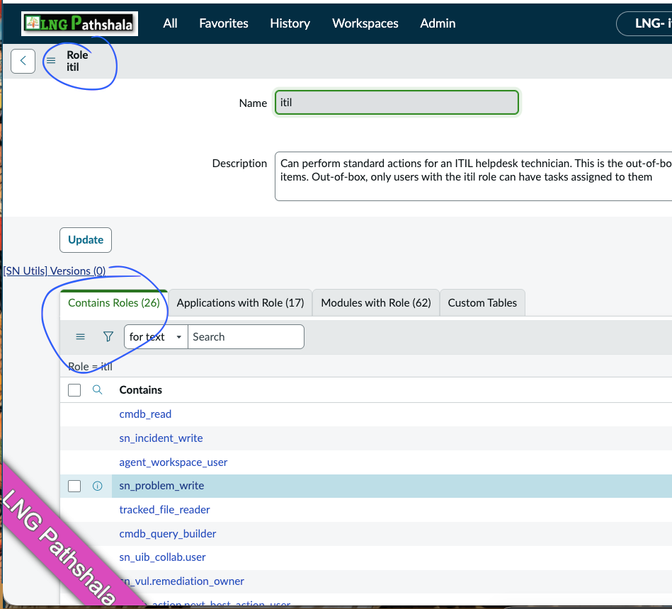Click the global search box at top right

coord(644,24)
